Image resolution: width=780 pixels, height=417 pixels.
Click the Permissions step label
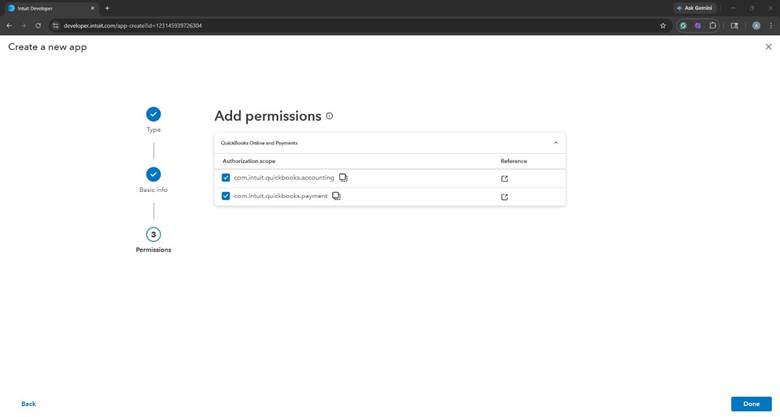click(153, 250)
